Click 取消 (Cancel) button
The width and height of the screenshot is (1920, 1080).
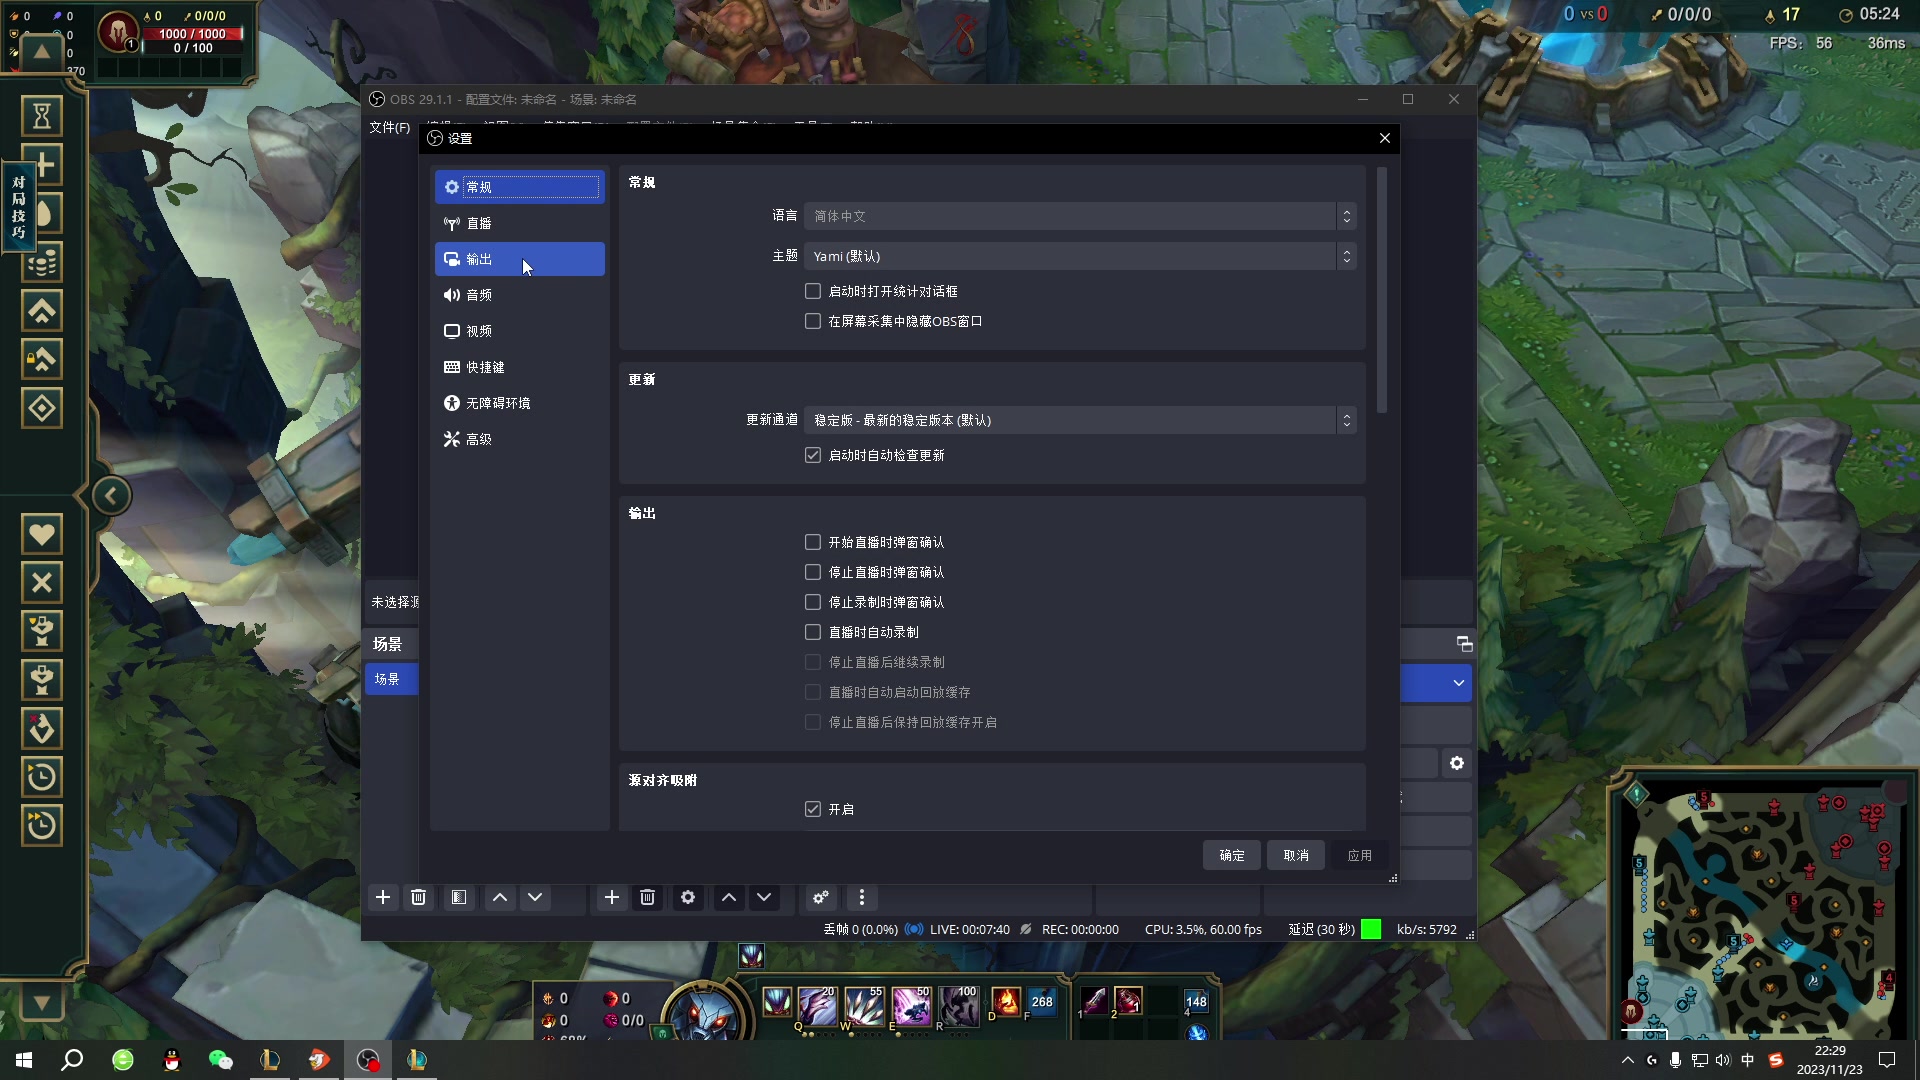[x=1294, y=855]
